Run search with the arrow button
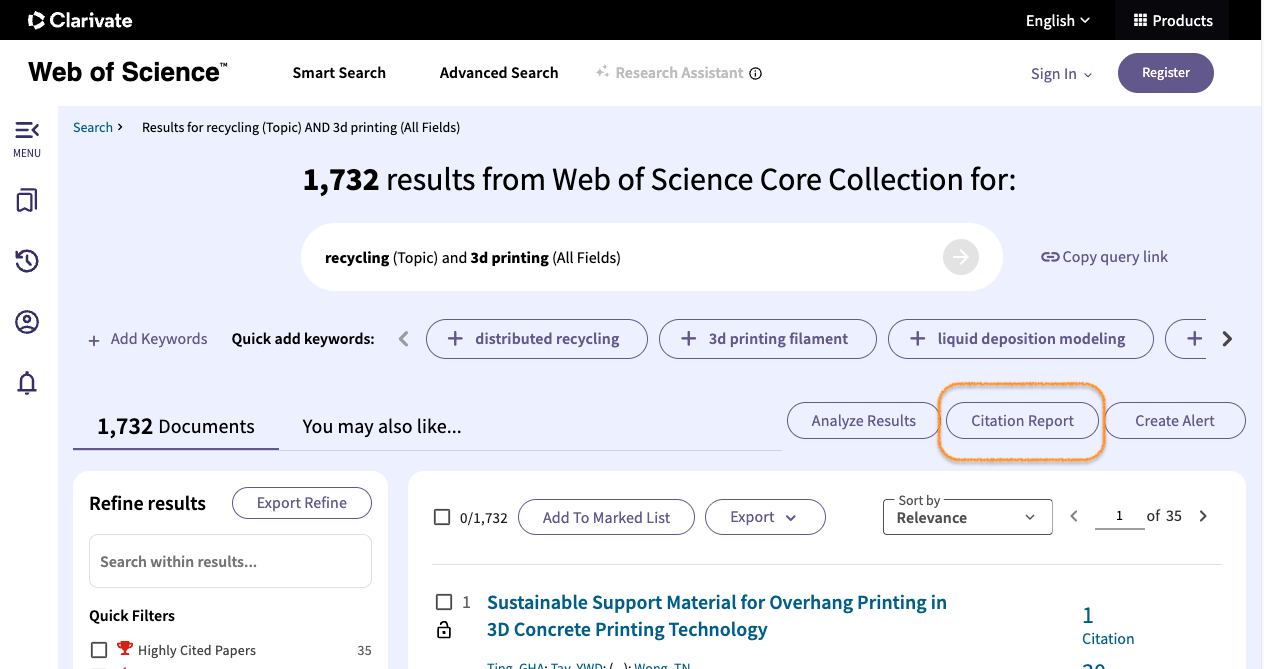The width and height of the screenshot is (1264, 669). (960, 257)
